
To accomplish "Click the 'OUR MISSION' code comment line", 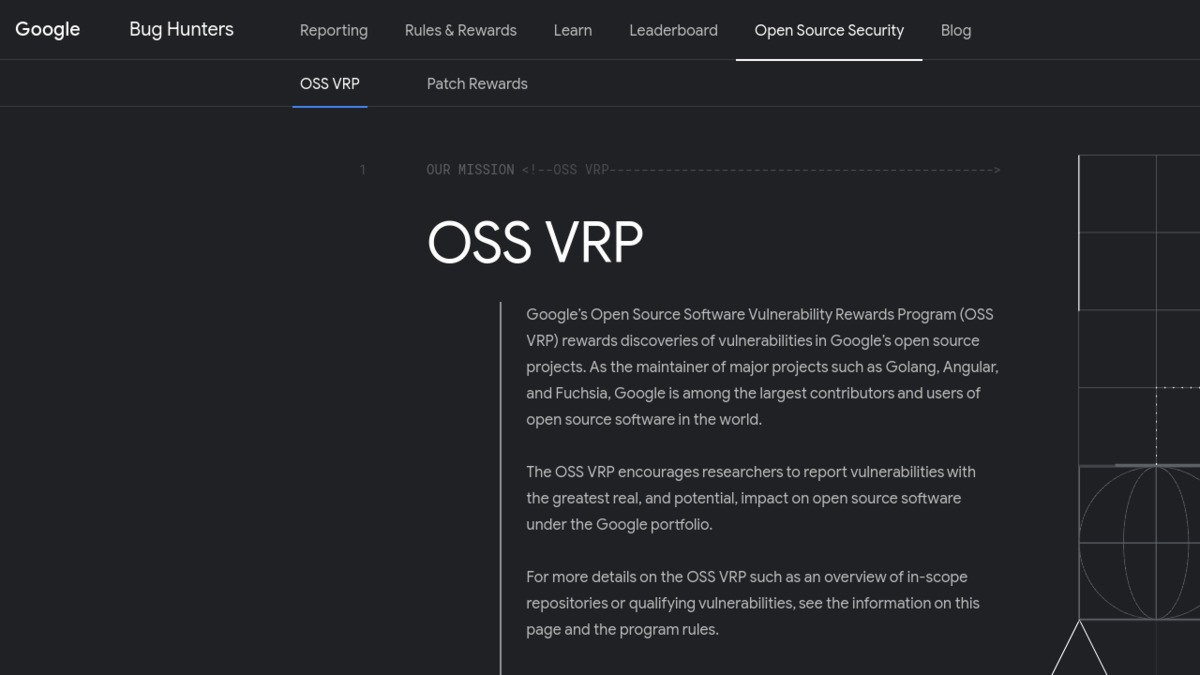I will coord(713,170).
